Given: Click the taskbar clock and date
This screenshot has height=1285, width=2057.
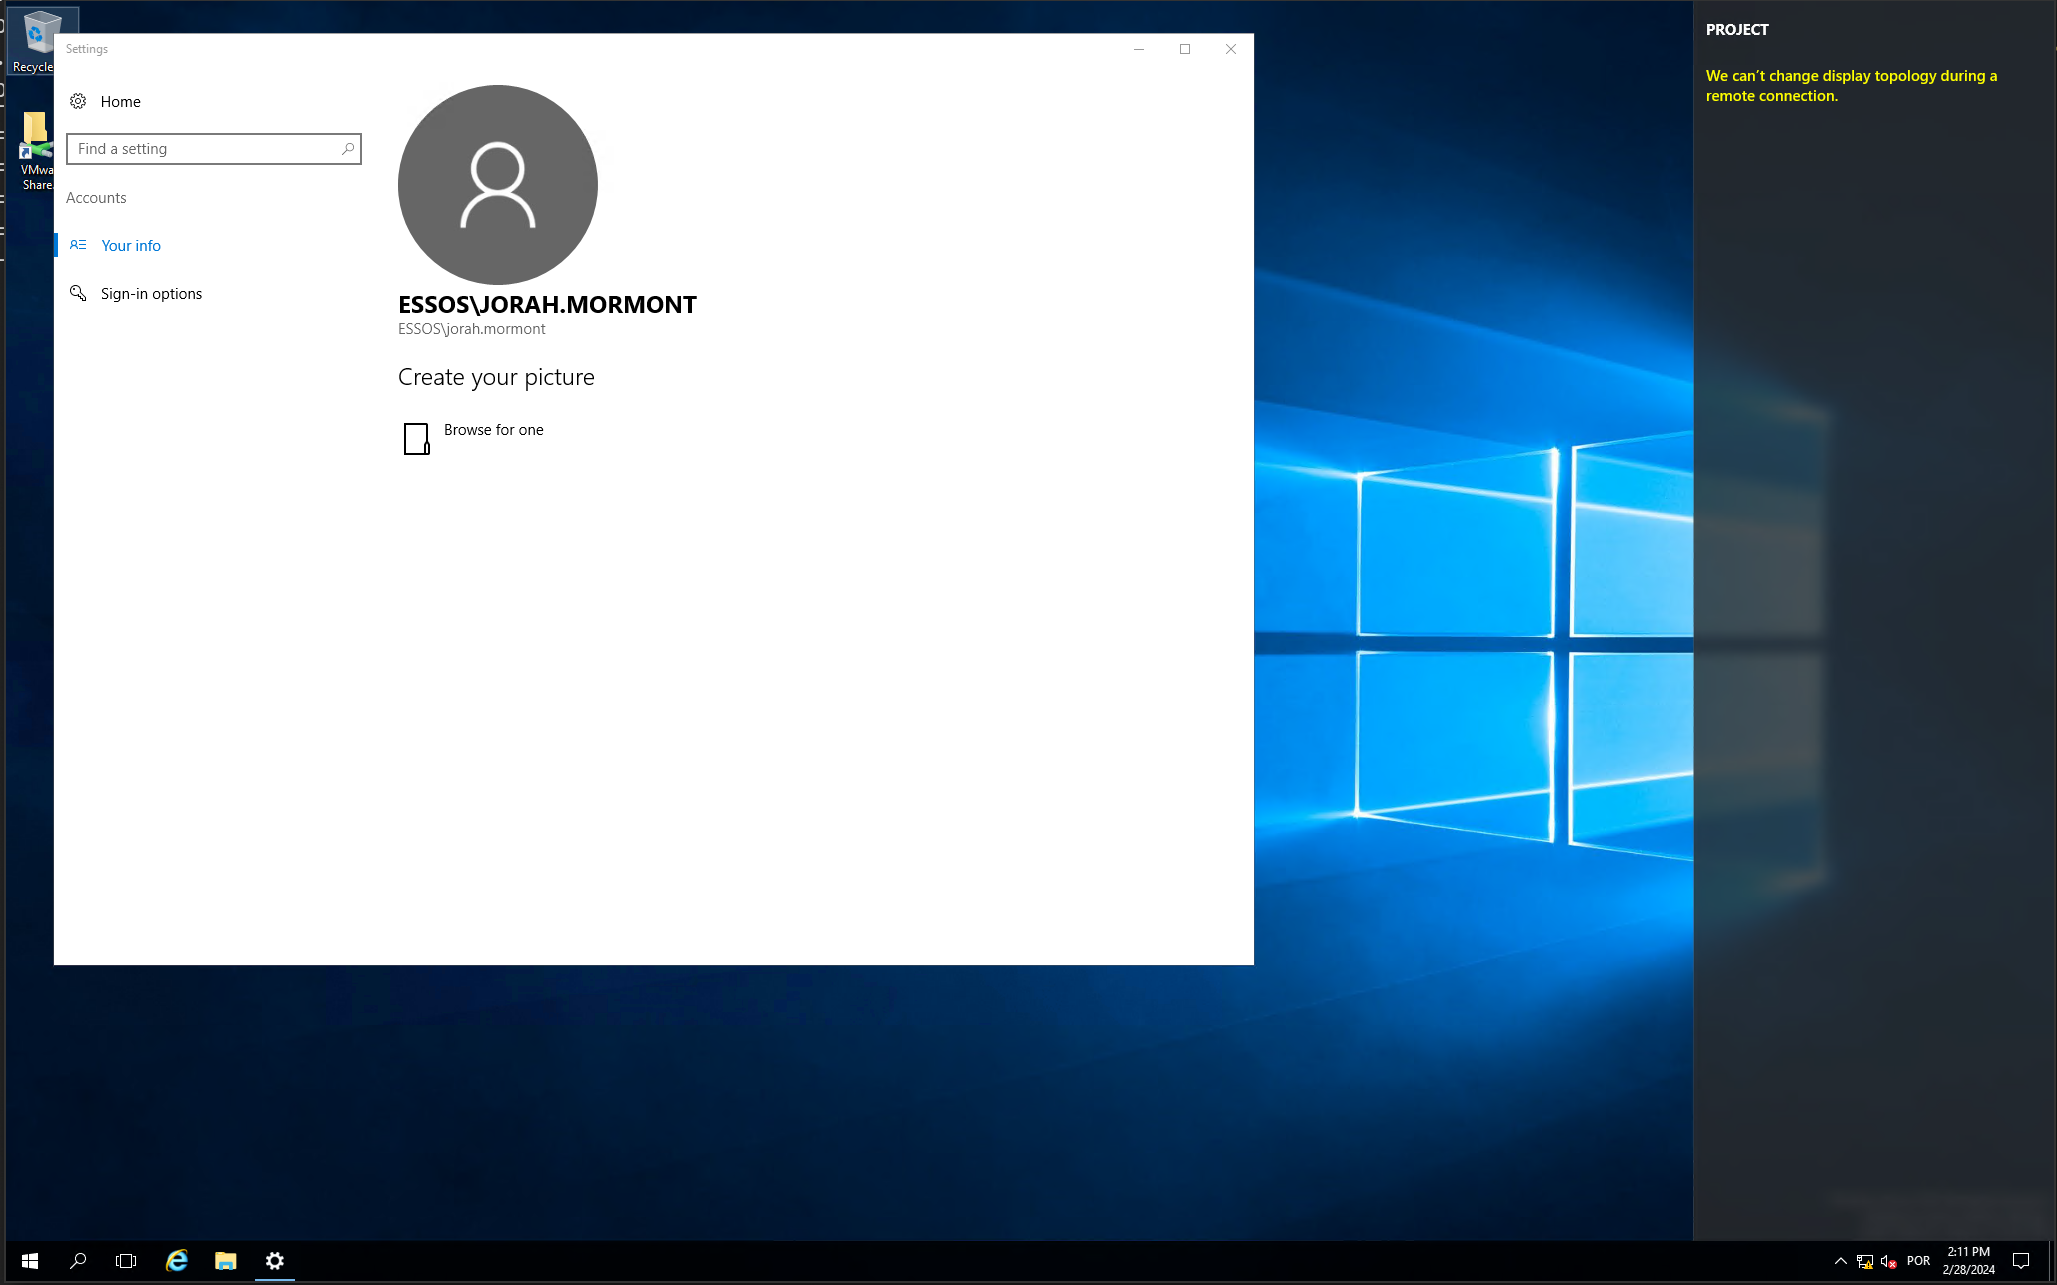Looking at the screenshot, I should (x=1968, y=1261).
